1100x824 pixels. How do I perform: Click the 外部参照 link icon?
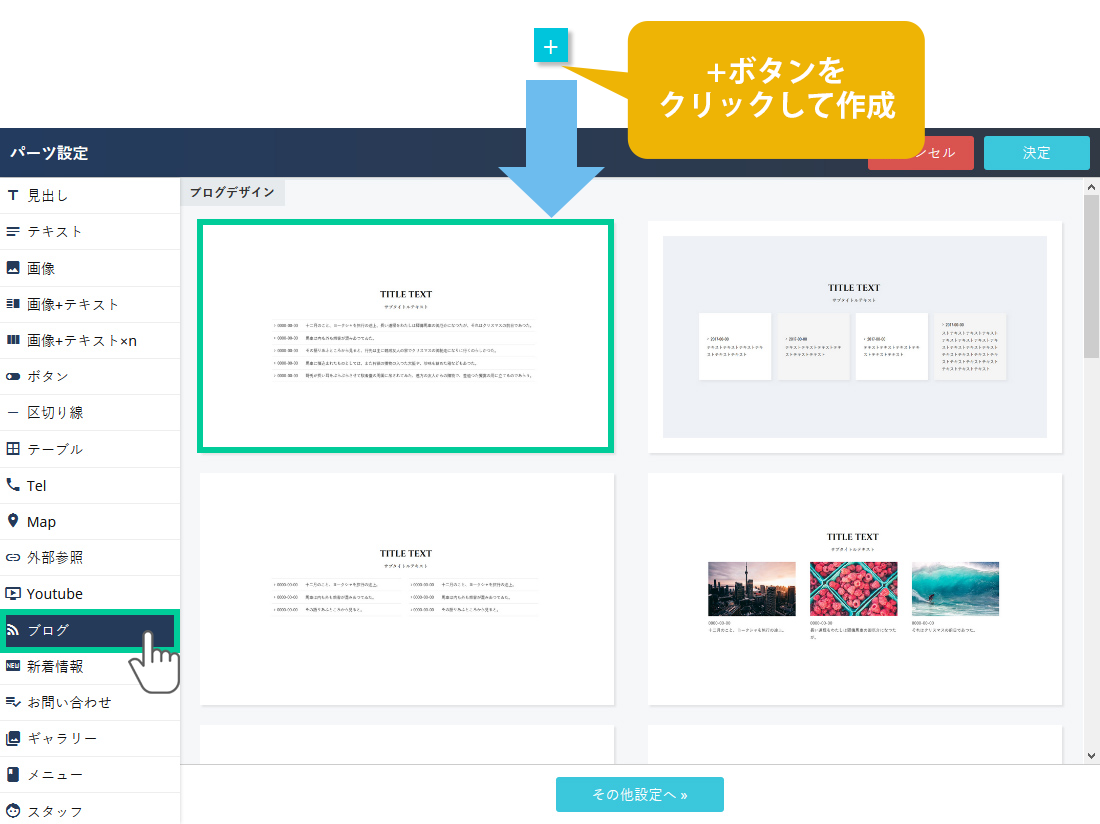(x=13, y=558)
